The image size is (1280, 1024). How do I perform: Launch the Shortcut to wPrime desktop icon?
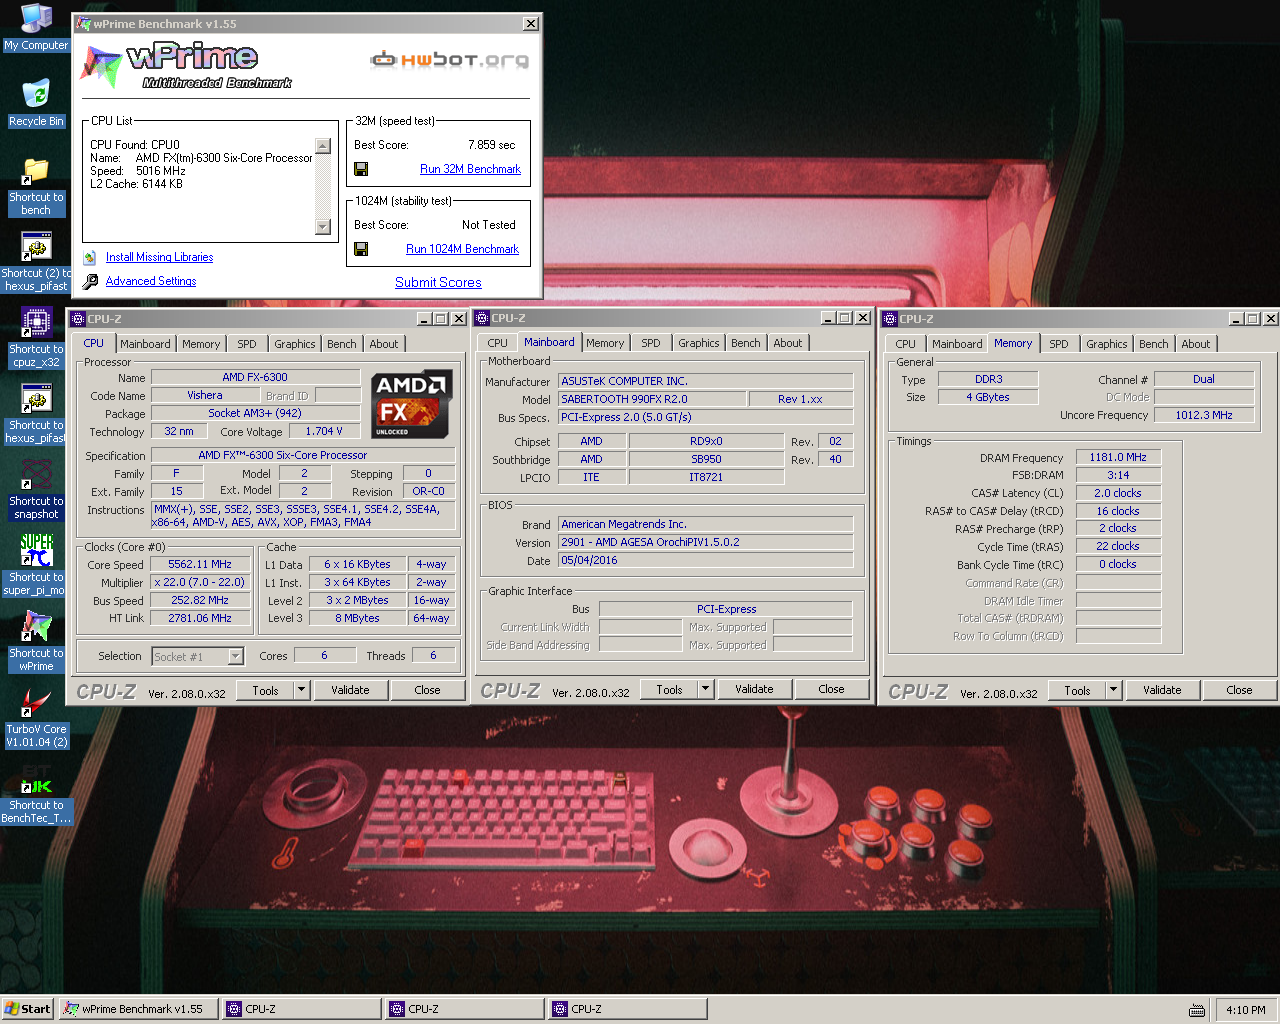36,642
